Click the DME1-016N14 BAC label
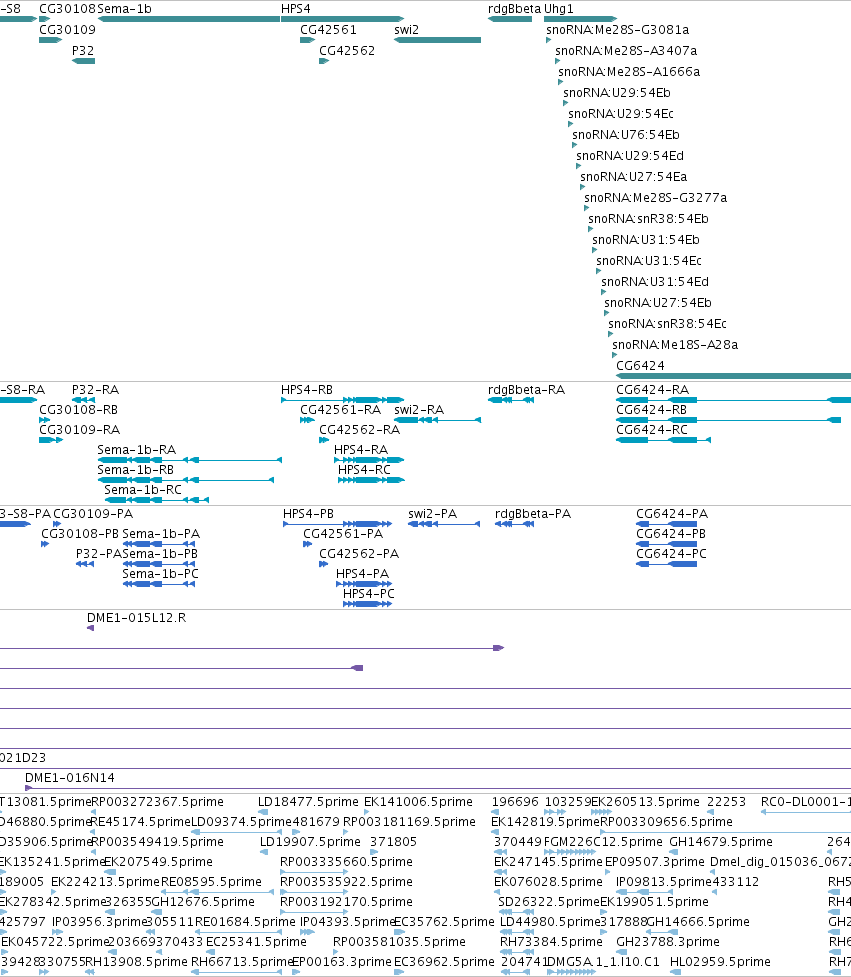This screenshot has width=851, height=977. 70,778
